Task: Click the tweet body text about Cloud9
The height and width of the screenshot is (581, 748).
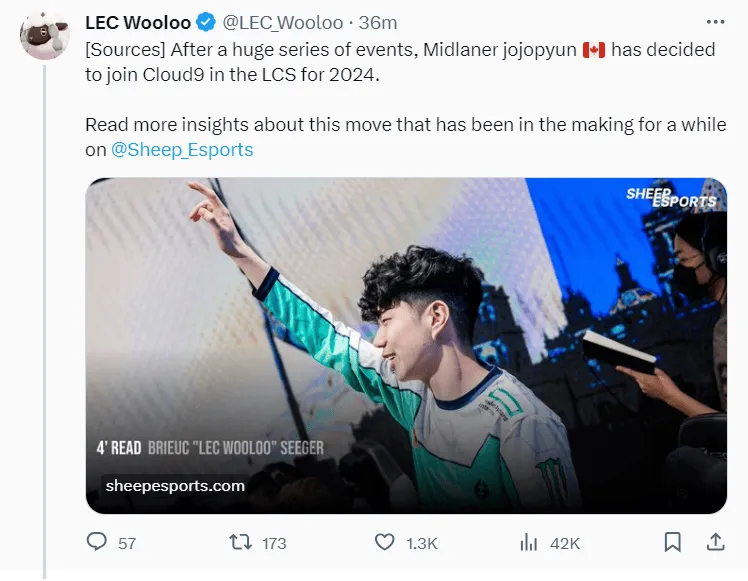Action: click(400, 62)
